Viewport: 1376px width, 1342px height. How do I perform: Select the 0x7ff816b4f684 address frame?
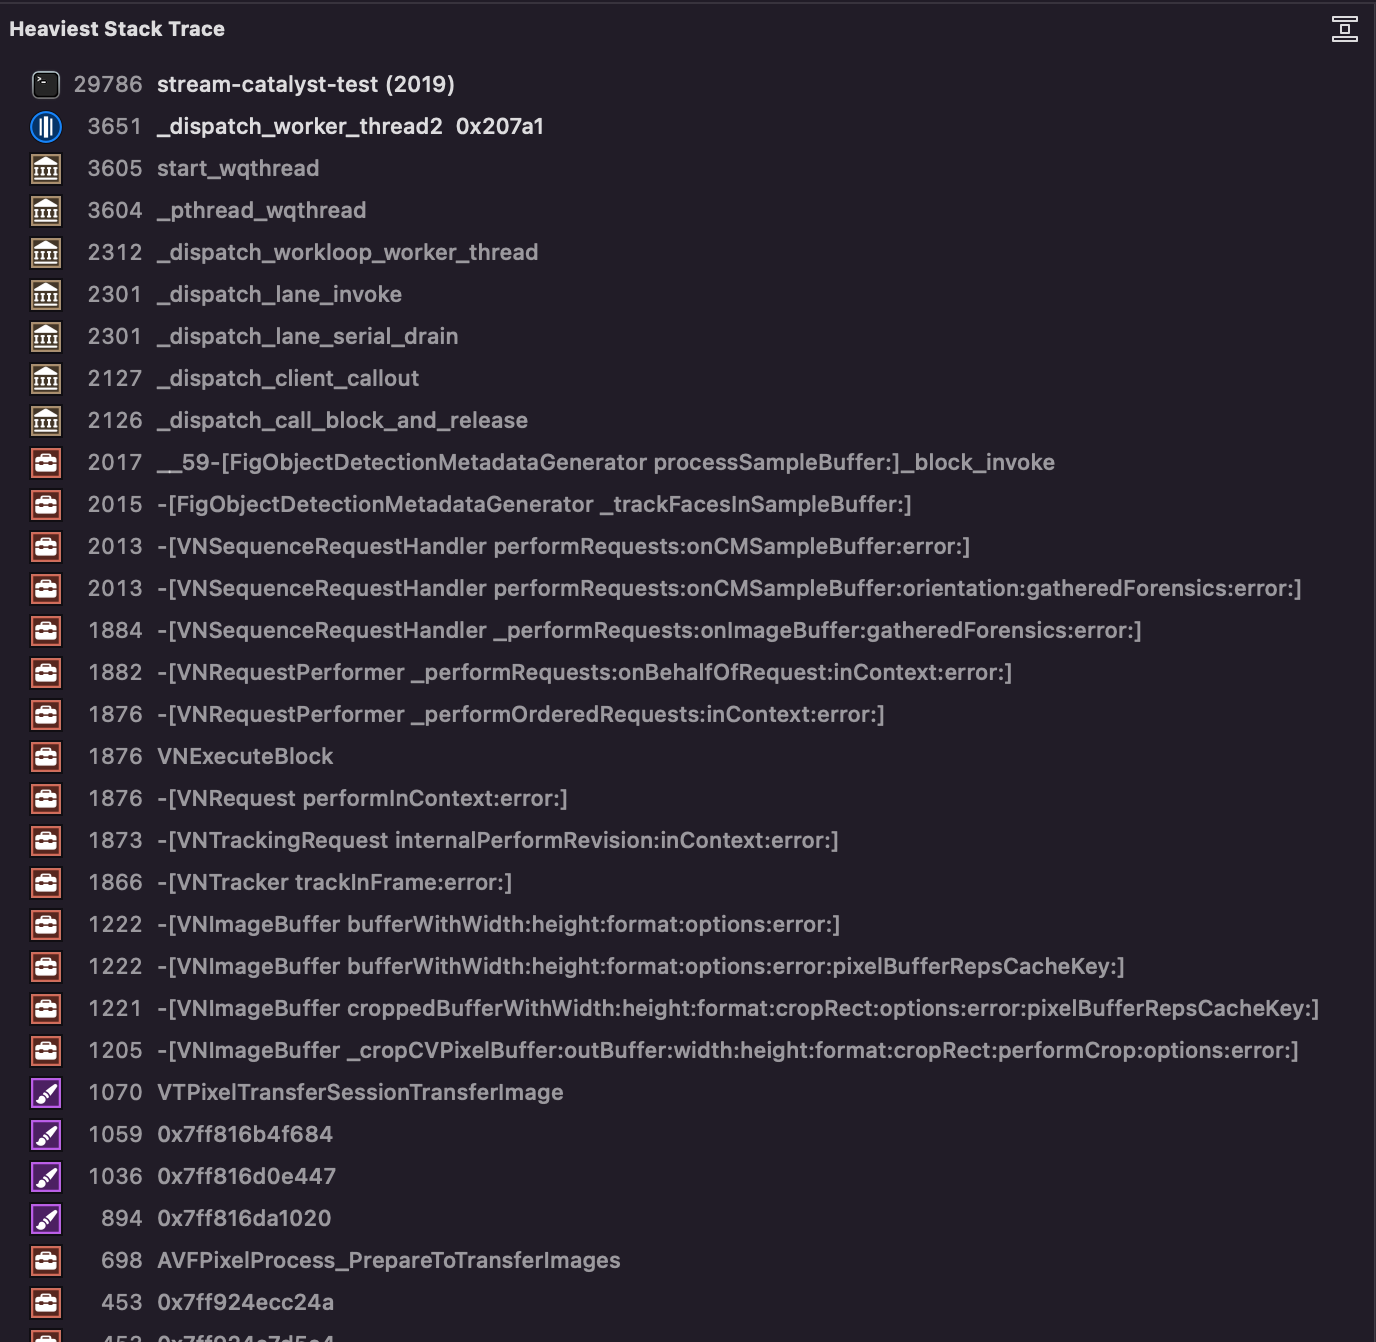245,1135
